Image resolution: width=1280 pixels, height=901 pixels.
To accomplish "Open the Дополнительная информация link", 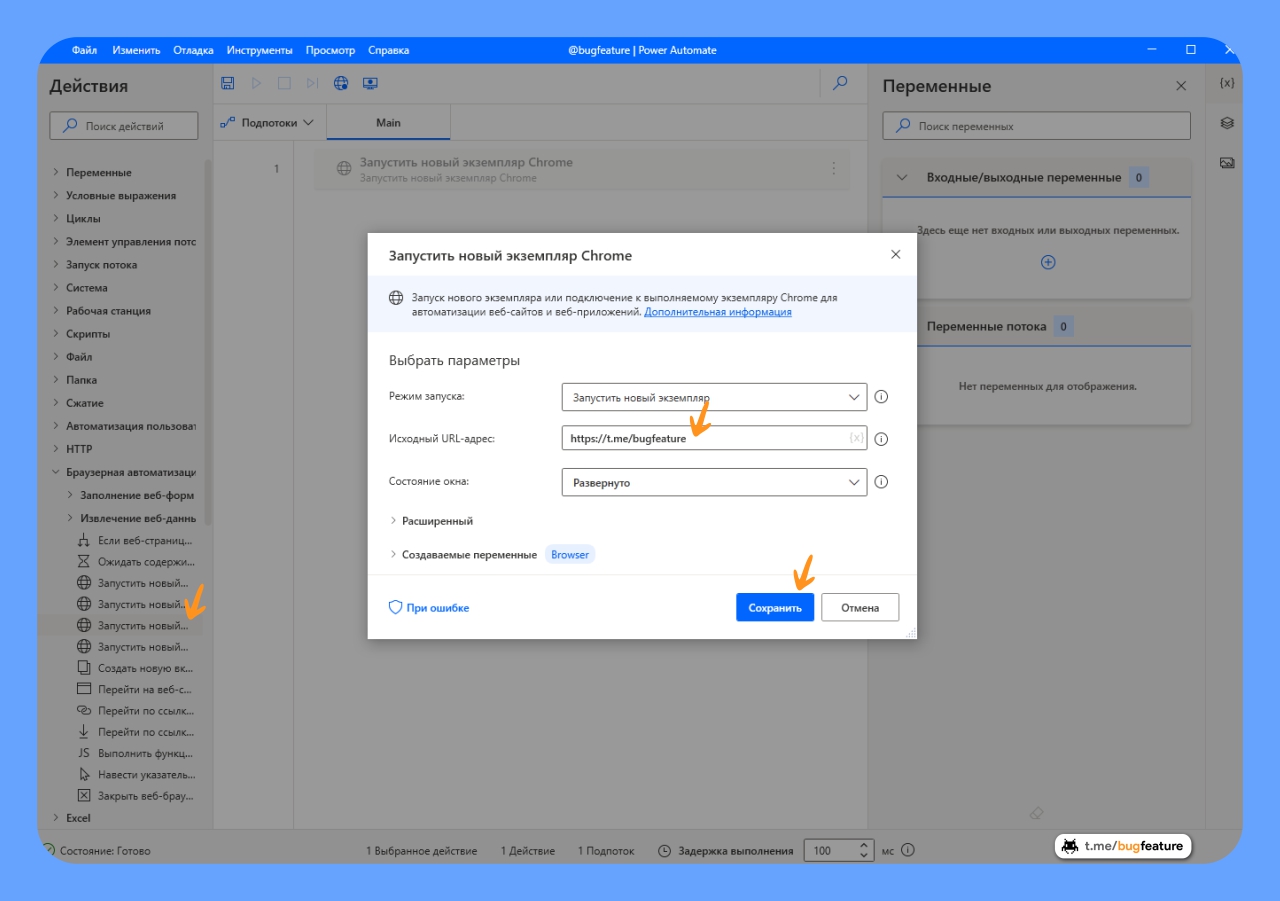I will pyautogui.click(x=717, y=312).
